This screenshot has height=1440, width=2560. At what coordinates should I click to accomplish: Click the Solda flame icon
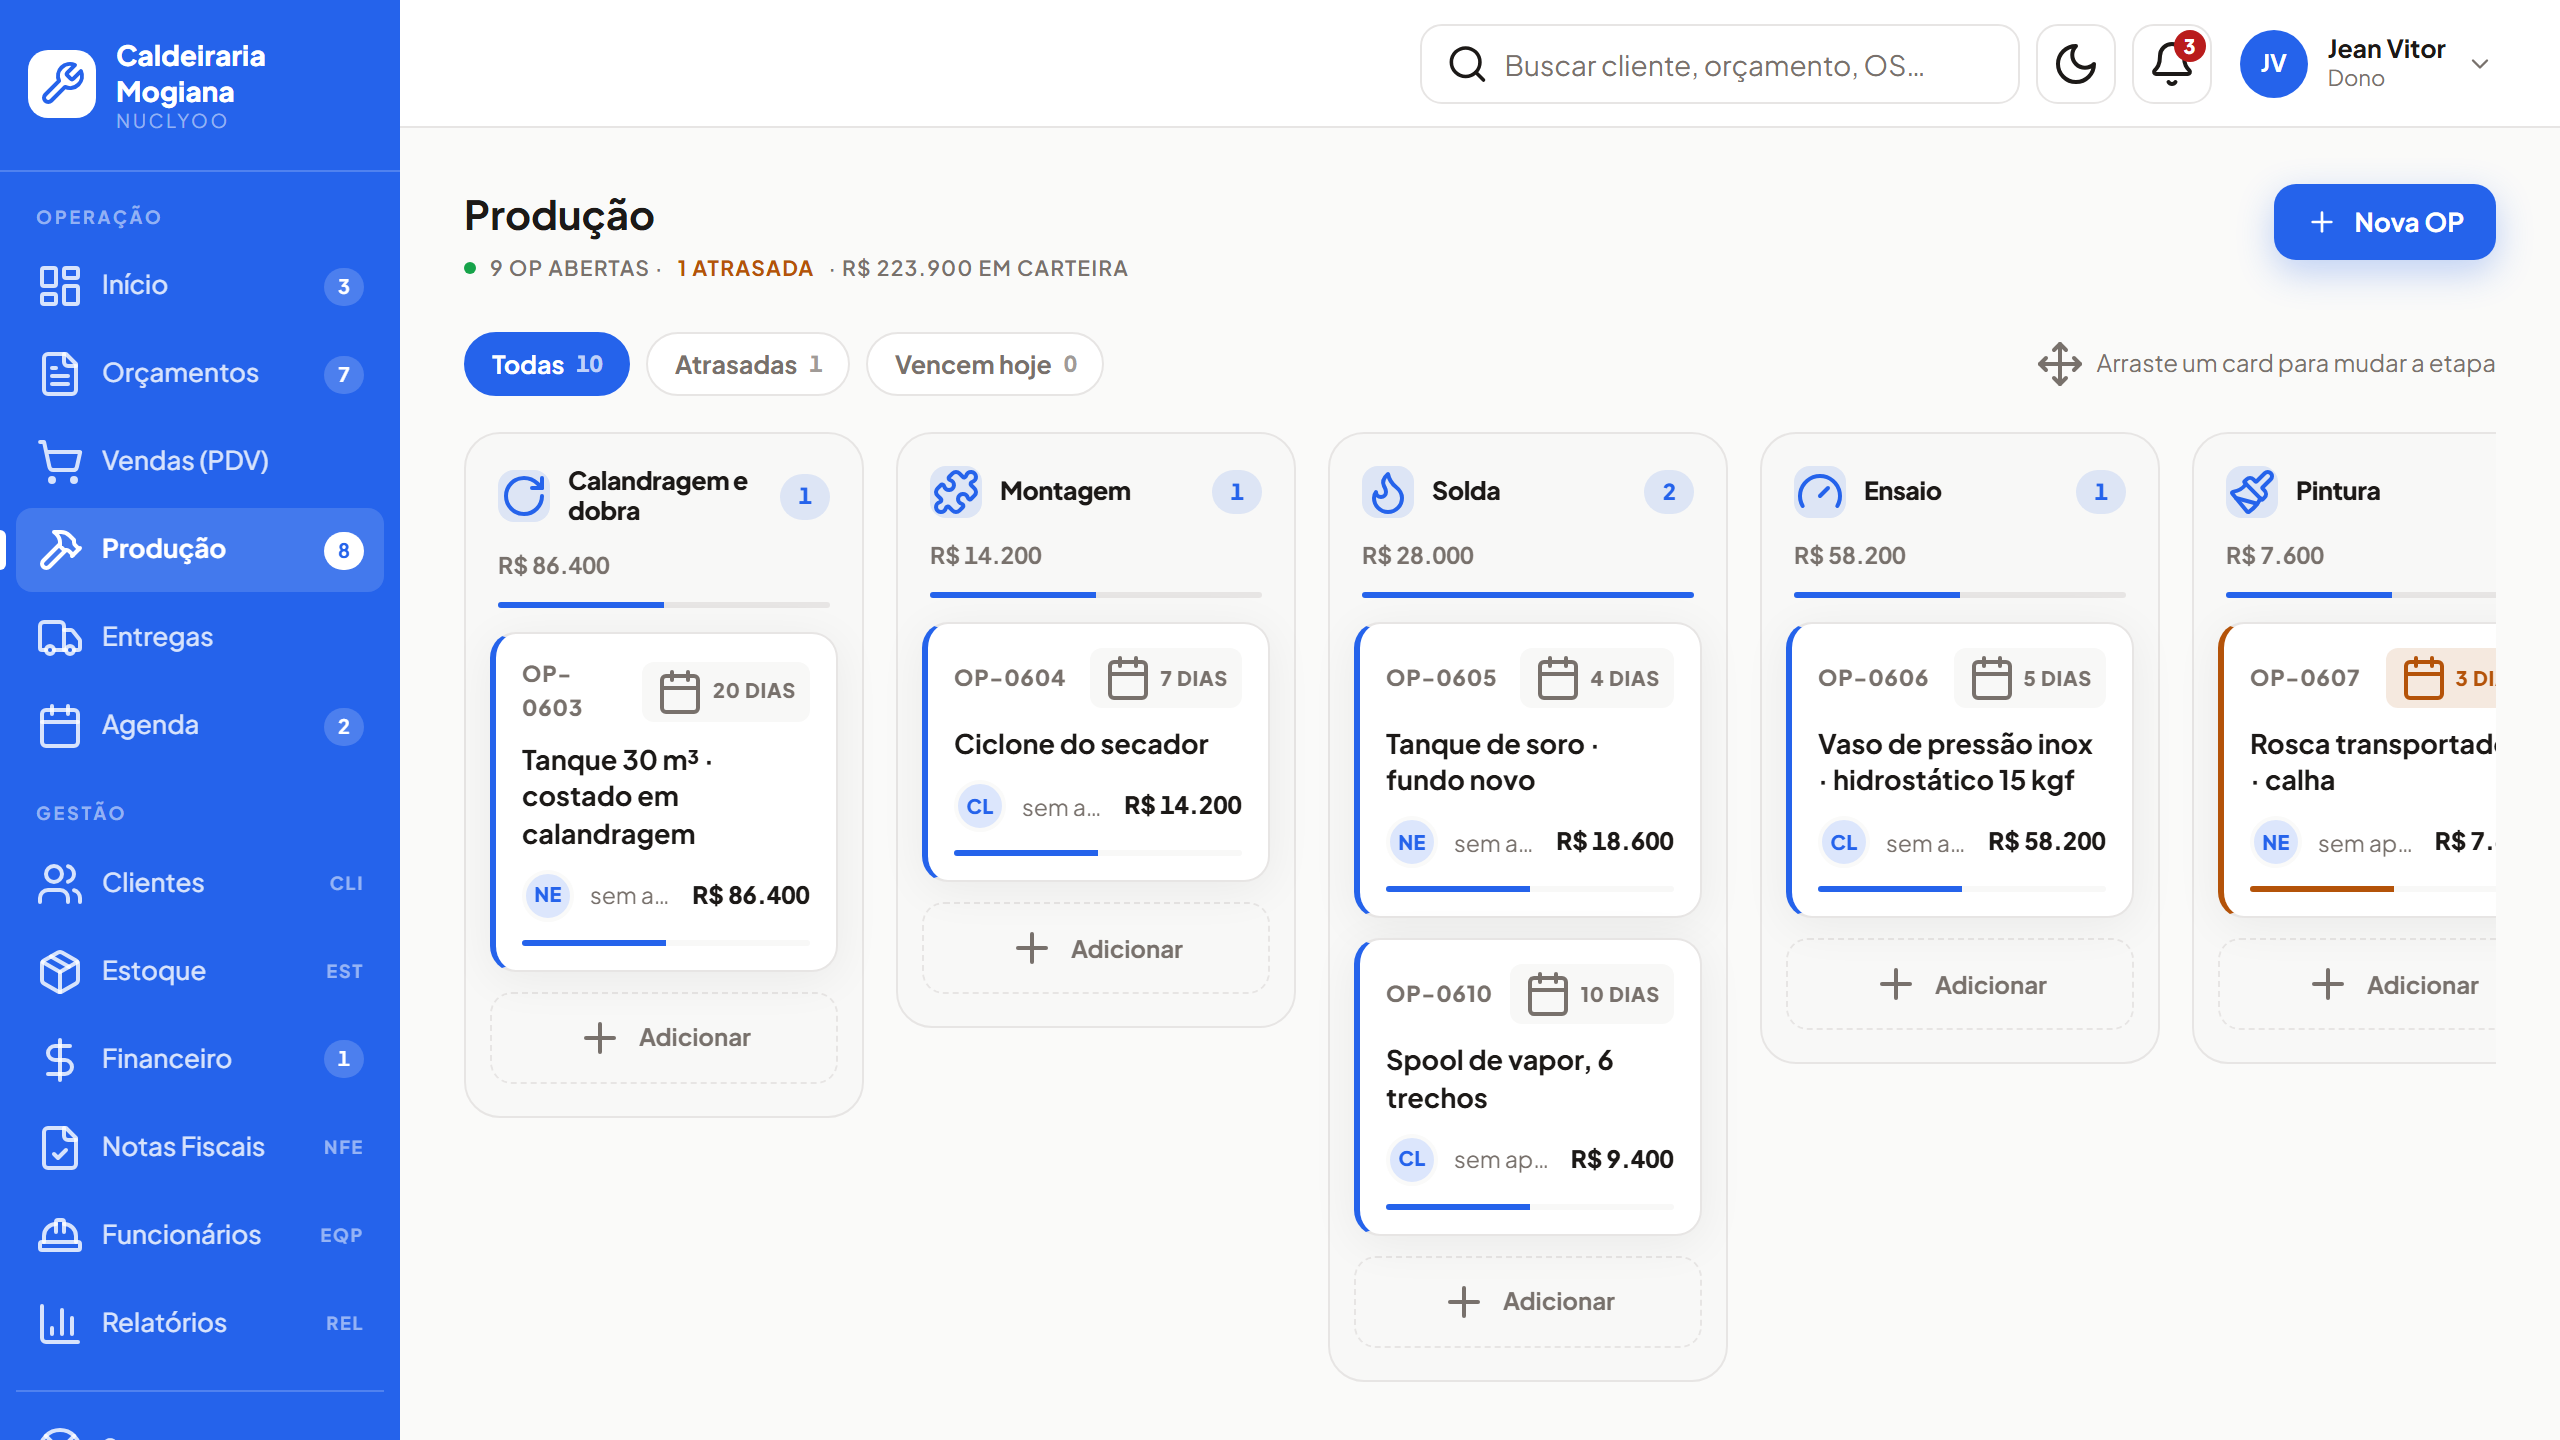click(x=1388, y=491)
